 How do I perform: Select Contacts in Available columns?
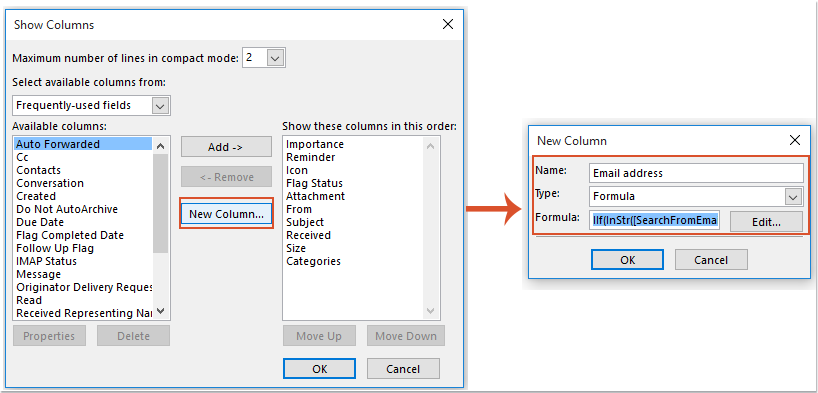tap(83, 170)
